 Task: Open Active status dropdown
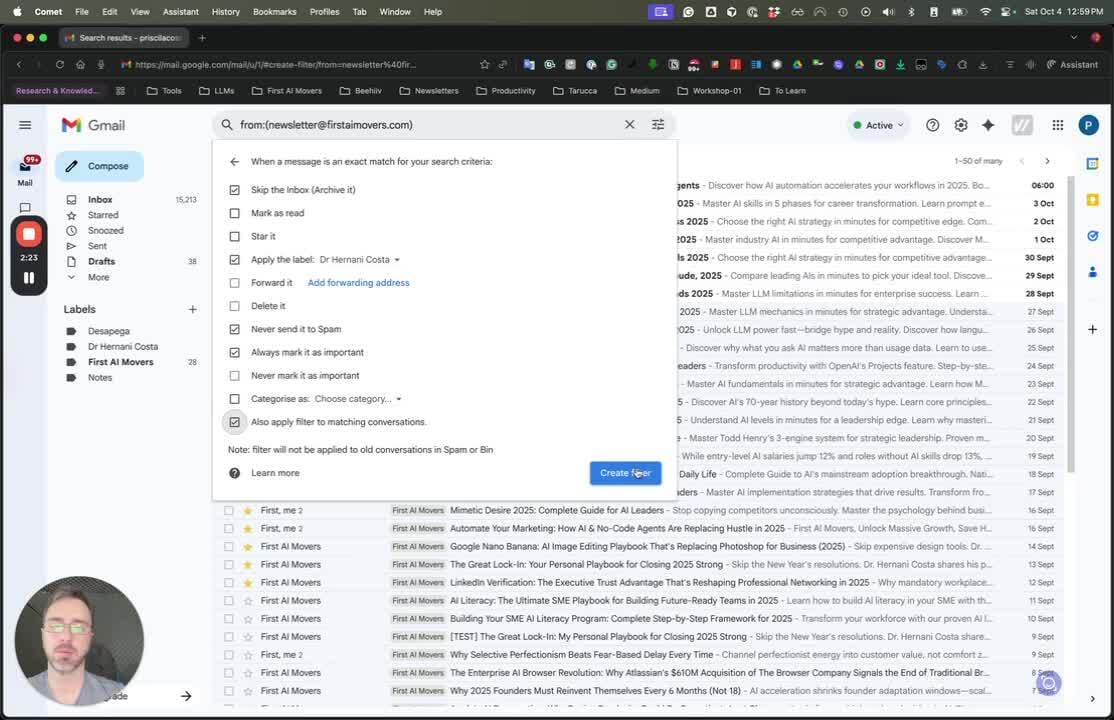tap(879, 125)
